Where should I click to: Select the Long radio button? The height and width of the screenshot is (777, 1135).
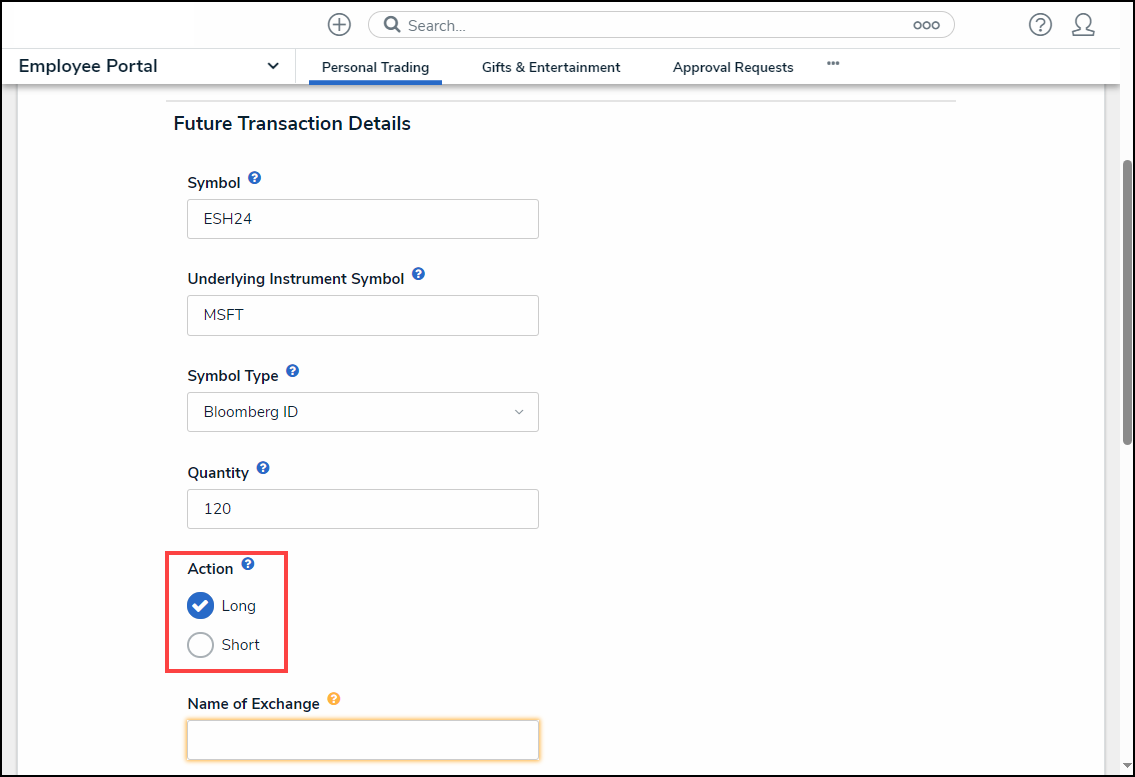[201, 606]
